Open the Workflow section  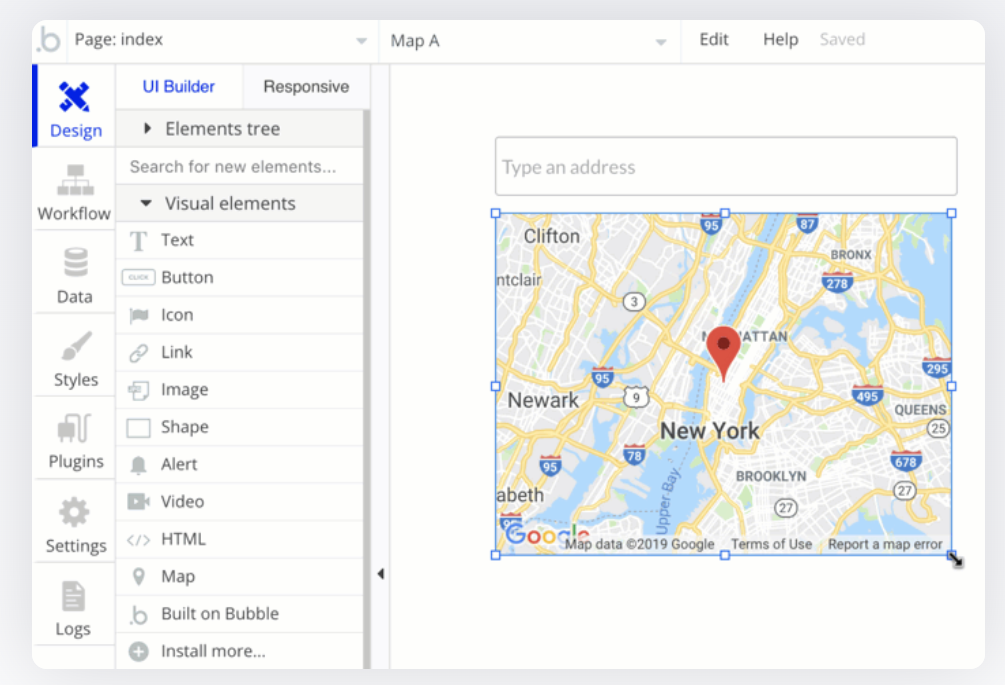(75, 193)
